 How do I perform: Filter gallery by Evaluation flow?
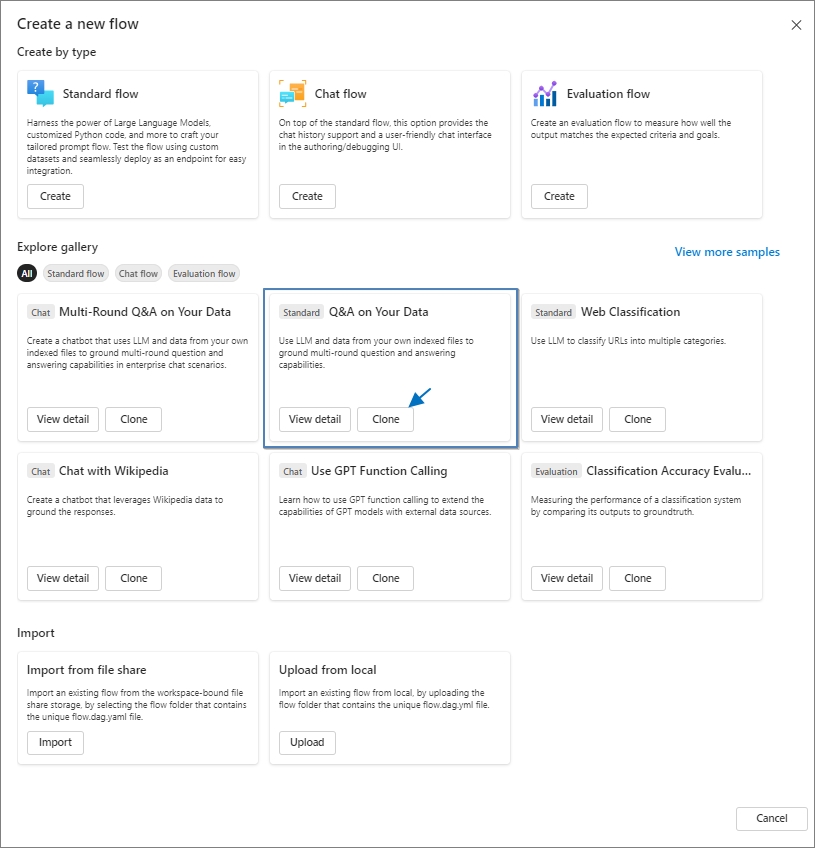point(204,274)
